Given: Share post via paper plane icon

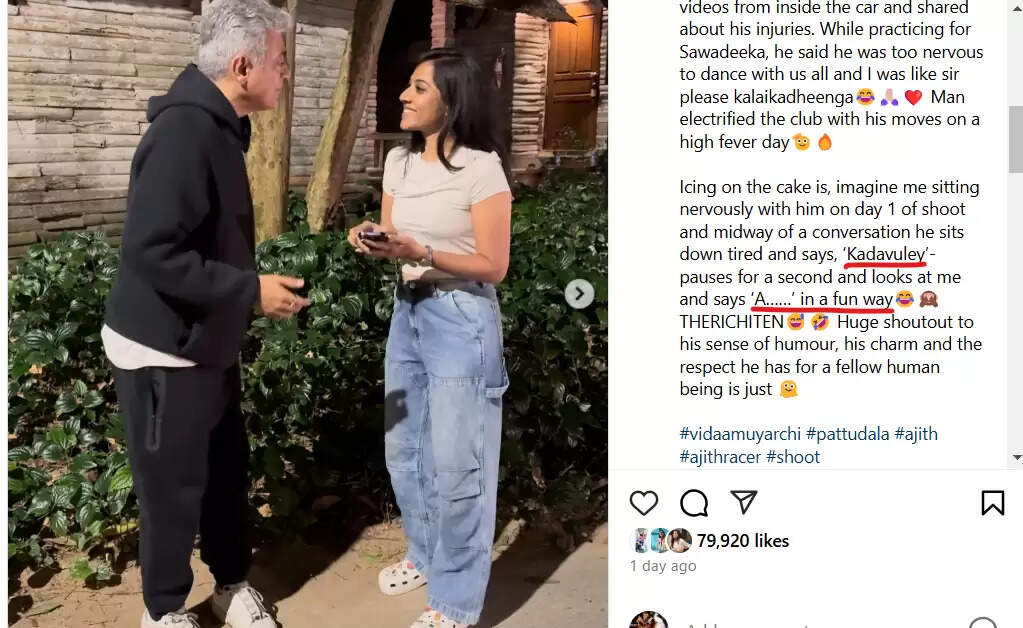Looking at the screenshot, I should coord(744,501).
